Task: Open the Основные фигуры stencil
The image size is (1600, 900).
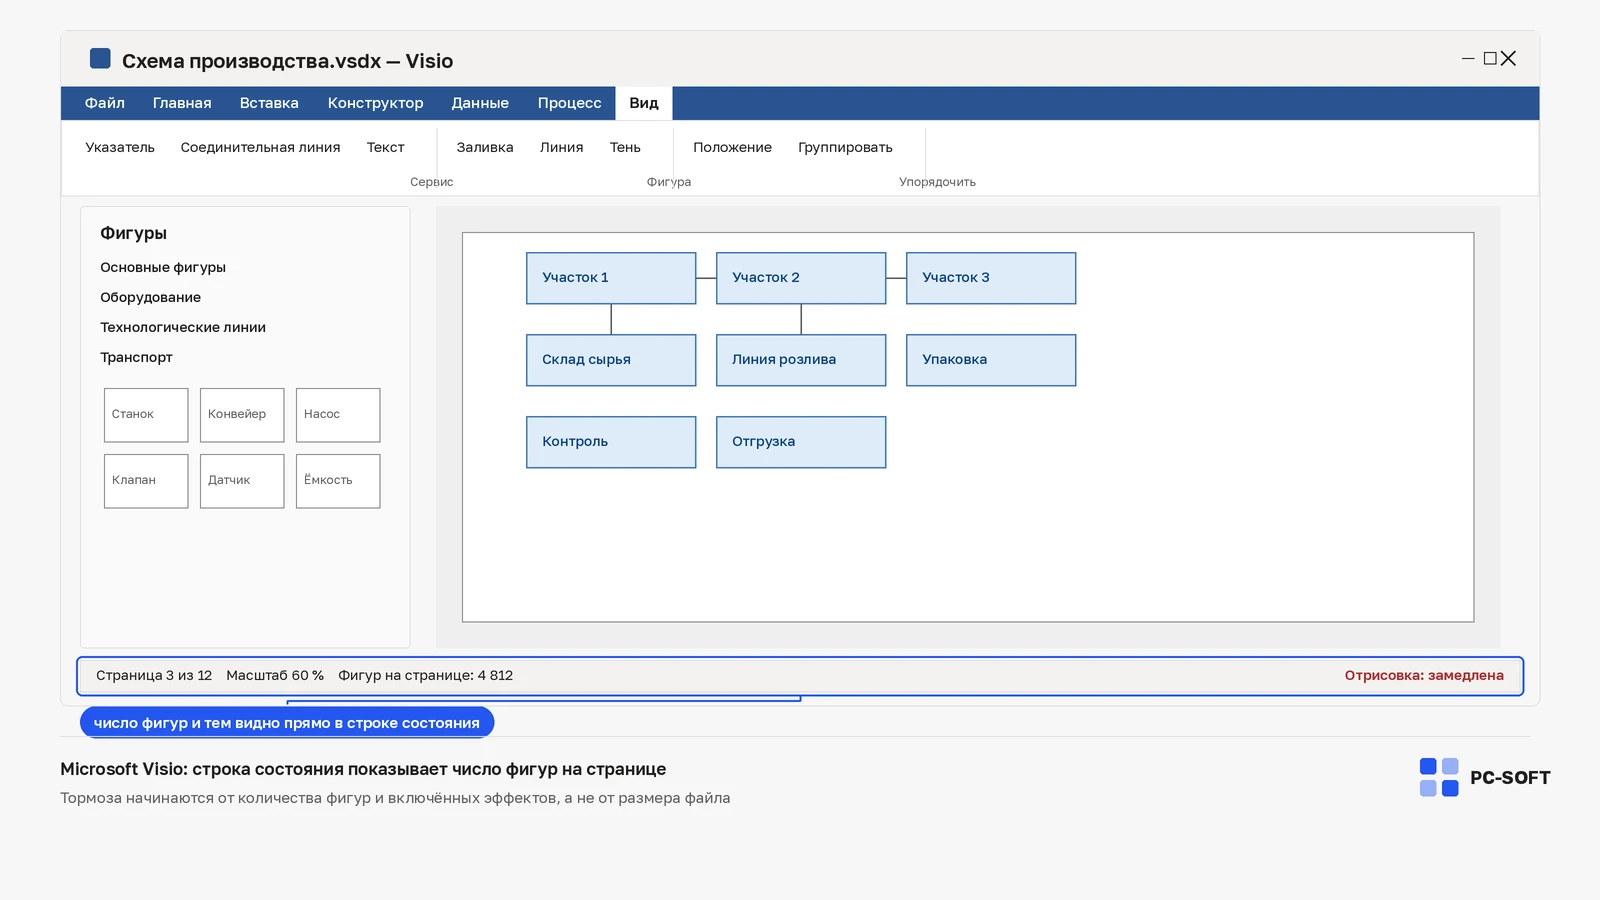Action: click(163, 267)
